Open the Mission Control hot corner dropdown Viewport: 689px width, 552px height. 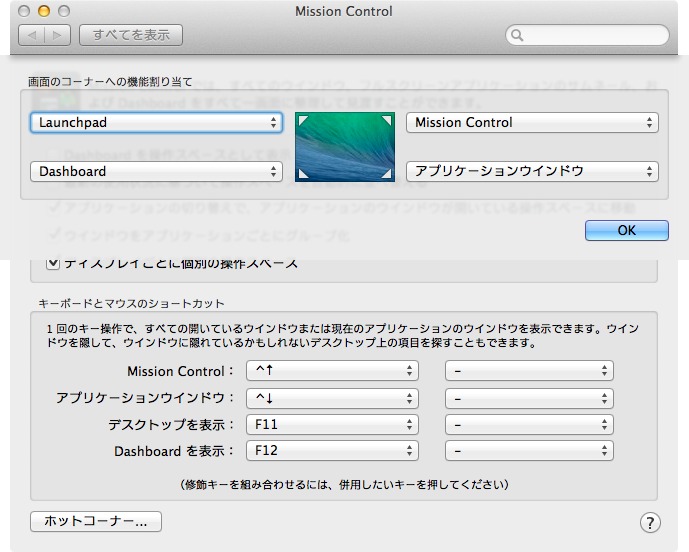(x=532, y=123)
